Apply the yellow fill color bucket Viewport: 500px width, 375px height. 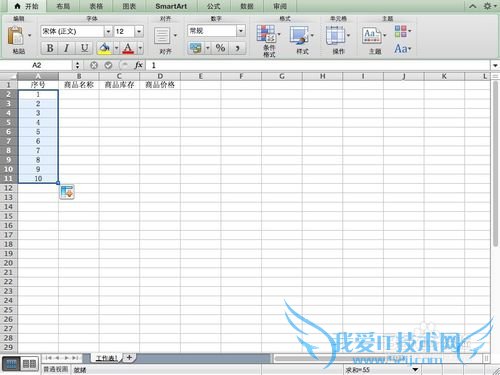105,48
